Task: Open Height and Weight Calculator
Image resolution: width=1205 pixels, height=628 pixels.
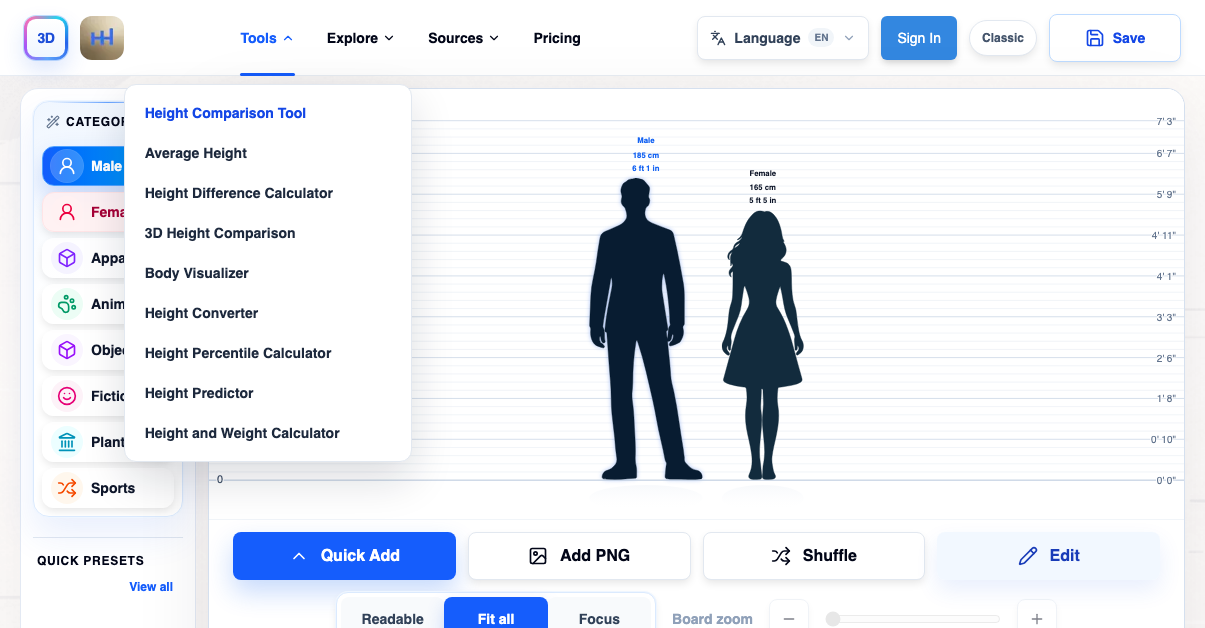Action: (x=242, y=433)
